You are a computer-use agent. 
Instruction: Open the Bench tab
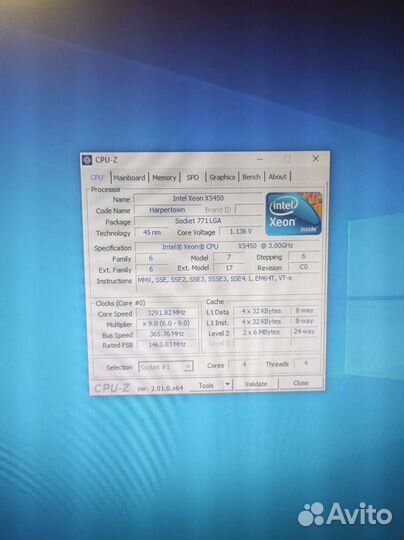(251, 177)
